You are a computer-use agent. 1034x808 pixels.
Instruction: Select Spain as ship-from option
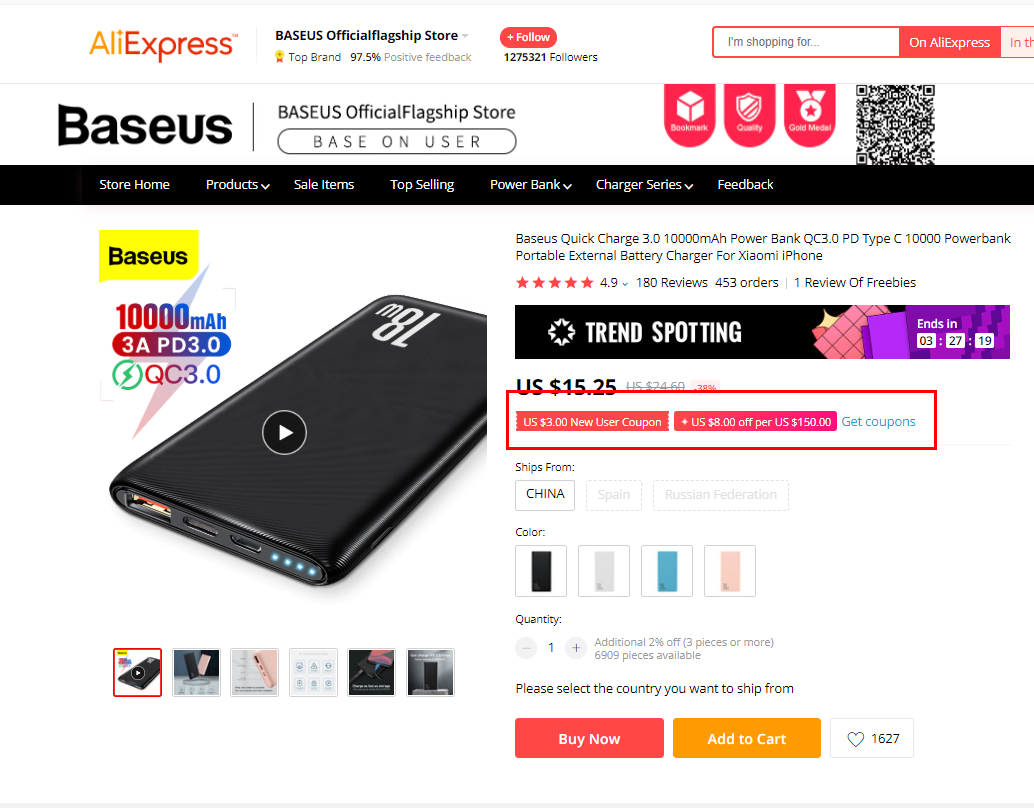[613, 495]
